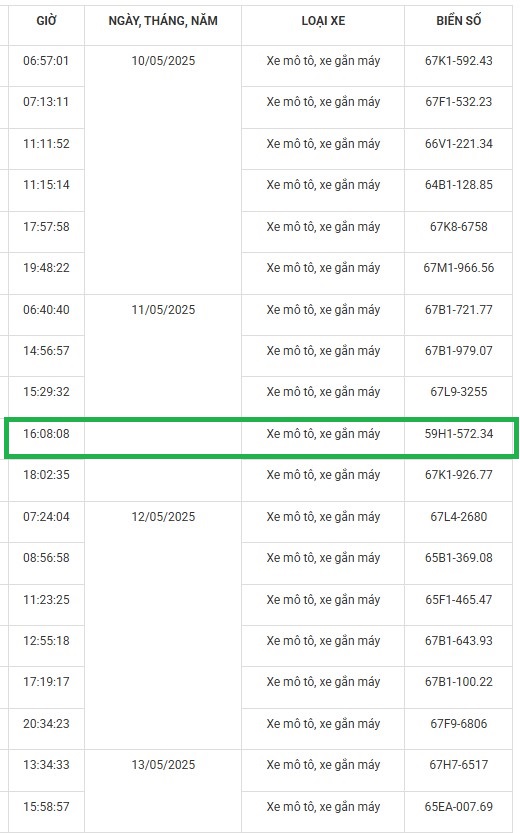Select the date cell 11/05/2025
Image resolution: width=520 pixels, height=833 pixels.
(163, 310)
